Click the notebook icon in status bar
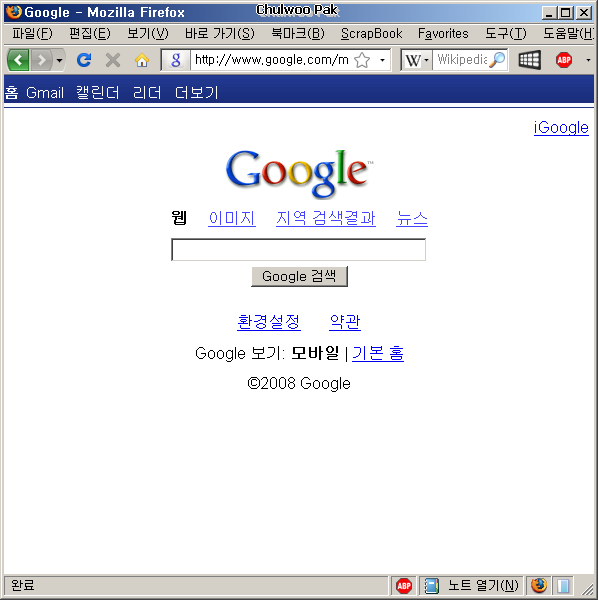 pos(432,586)
